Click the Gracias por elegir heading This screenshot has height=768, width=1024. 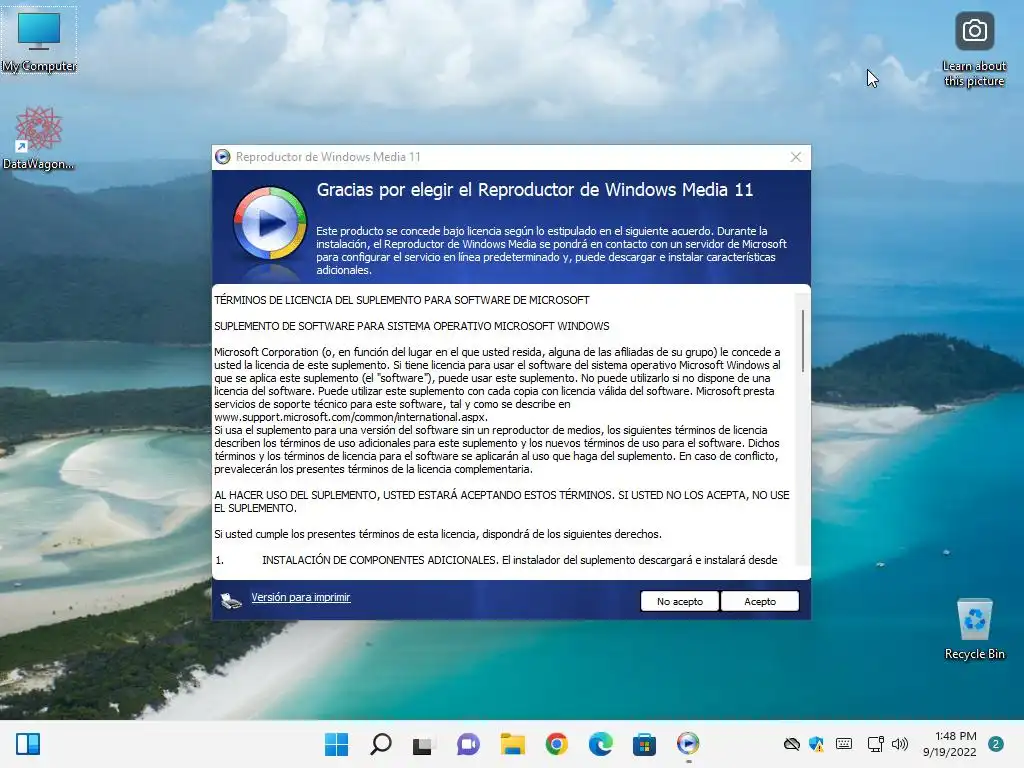pos(534,190)
